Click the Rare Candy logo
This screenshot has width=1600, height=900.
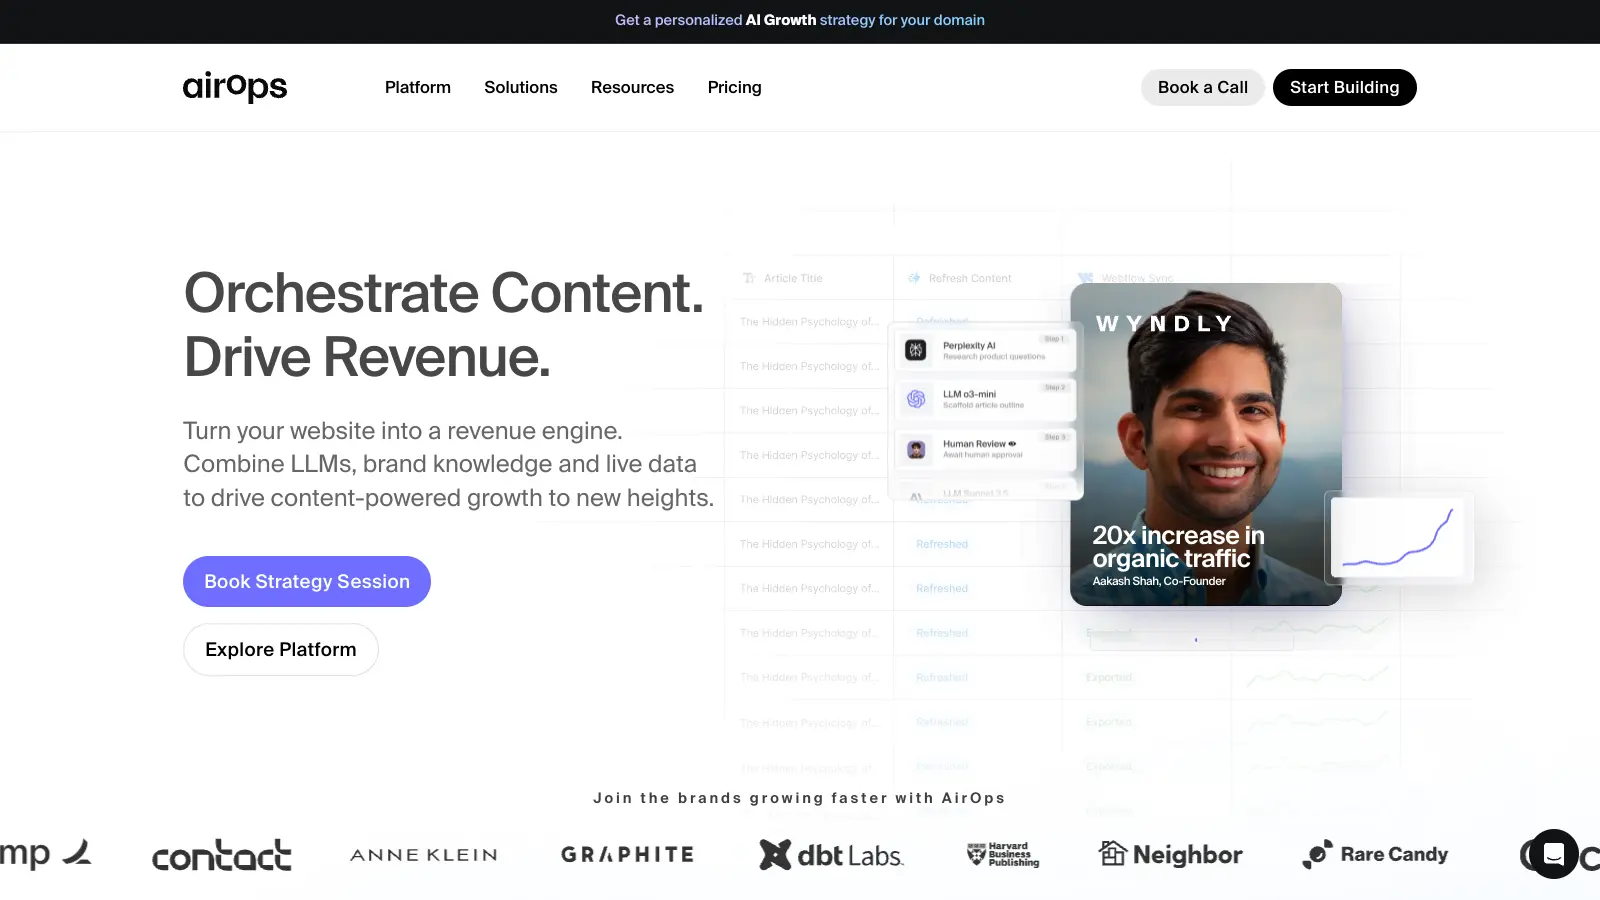[1375, 854]
